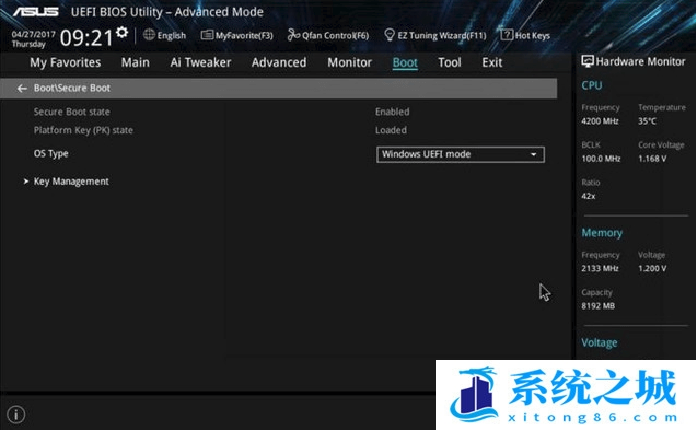
Task: Click the EZ Tuning Wizard lightbulb icon
Action: pyautogui.click(x=389, y=35)
